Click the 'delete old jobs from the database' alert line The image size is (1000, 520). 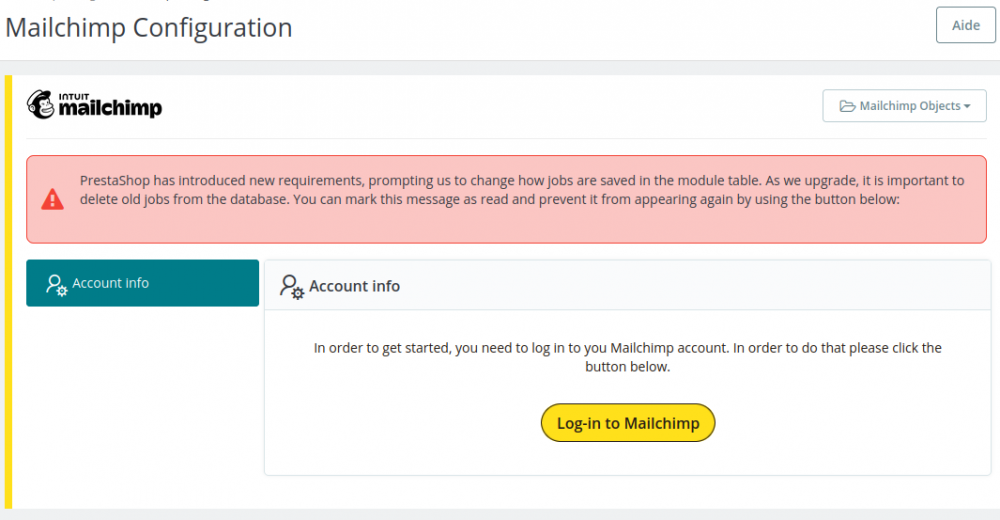(x=490, y=199)
